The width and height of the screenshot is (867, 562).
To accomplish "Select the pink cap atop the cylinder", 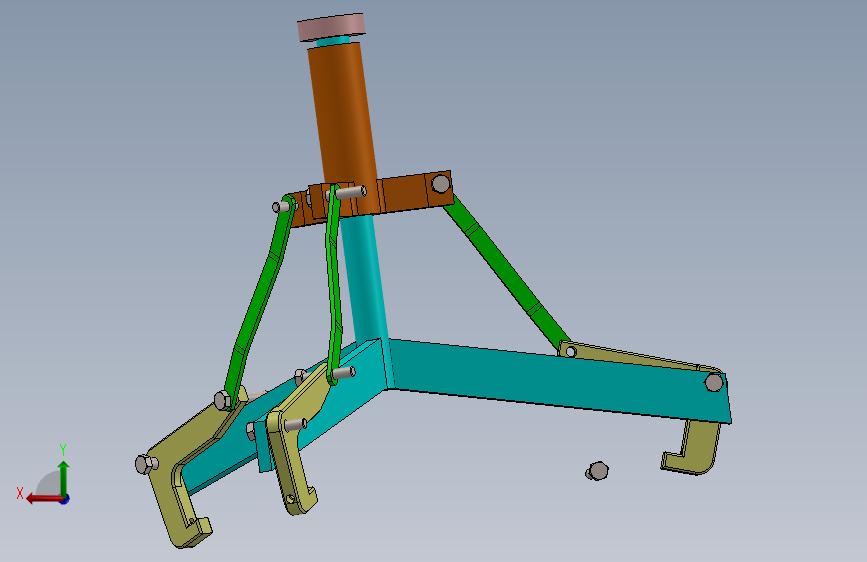I will (x=331, y=27).
